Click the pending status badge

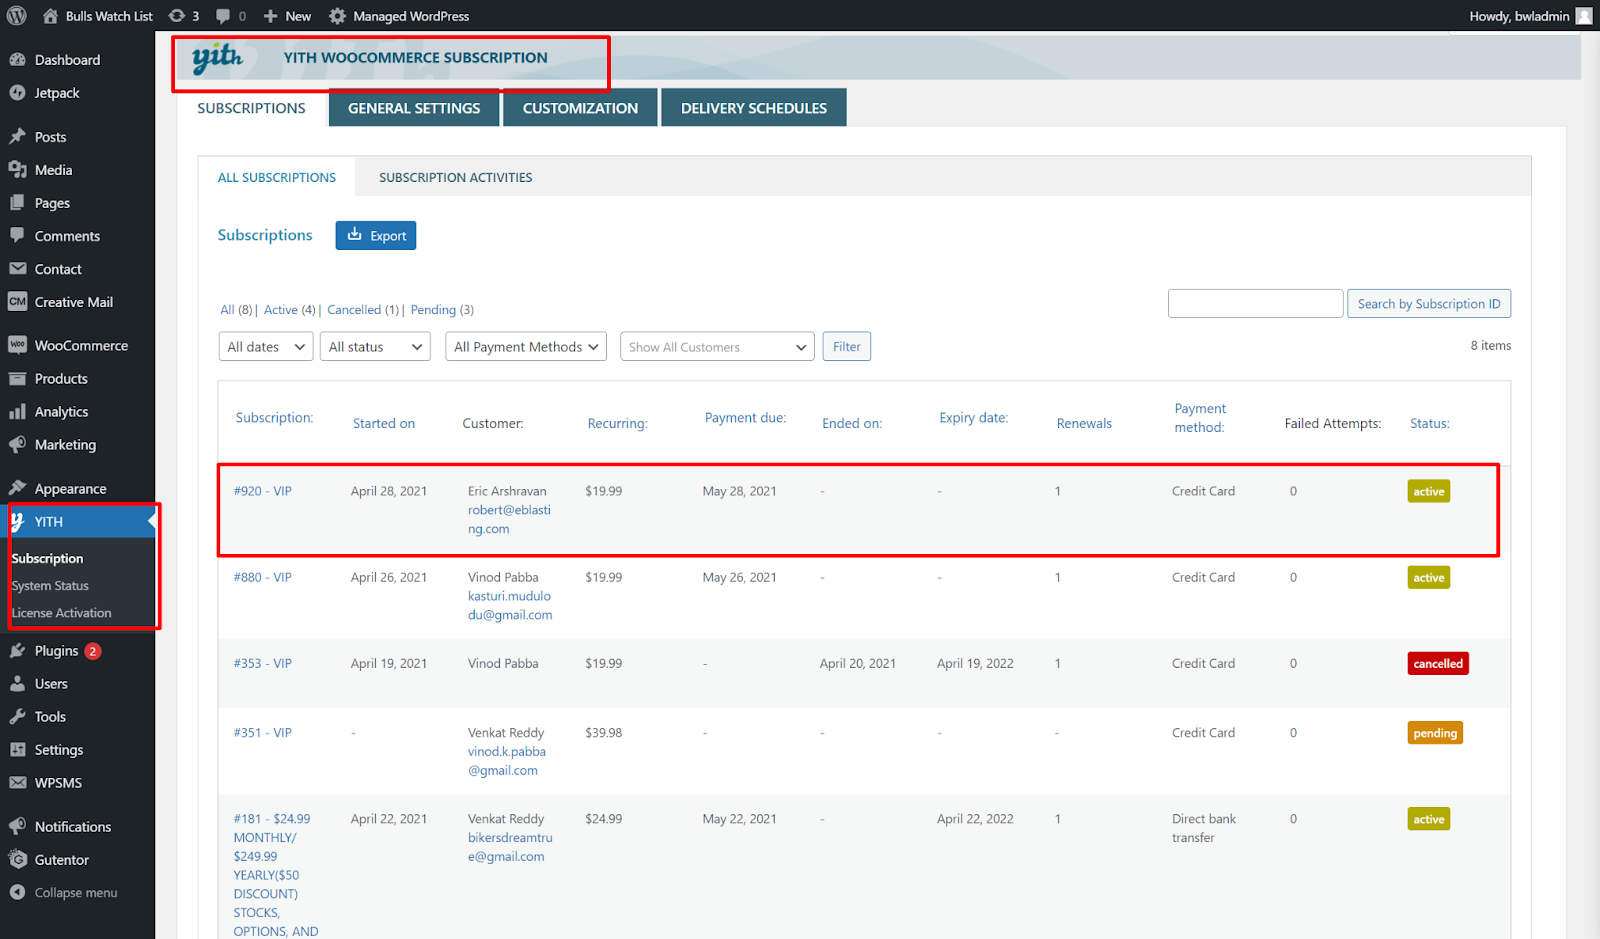click(1435, 733)
